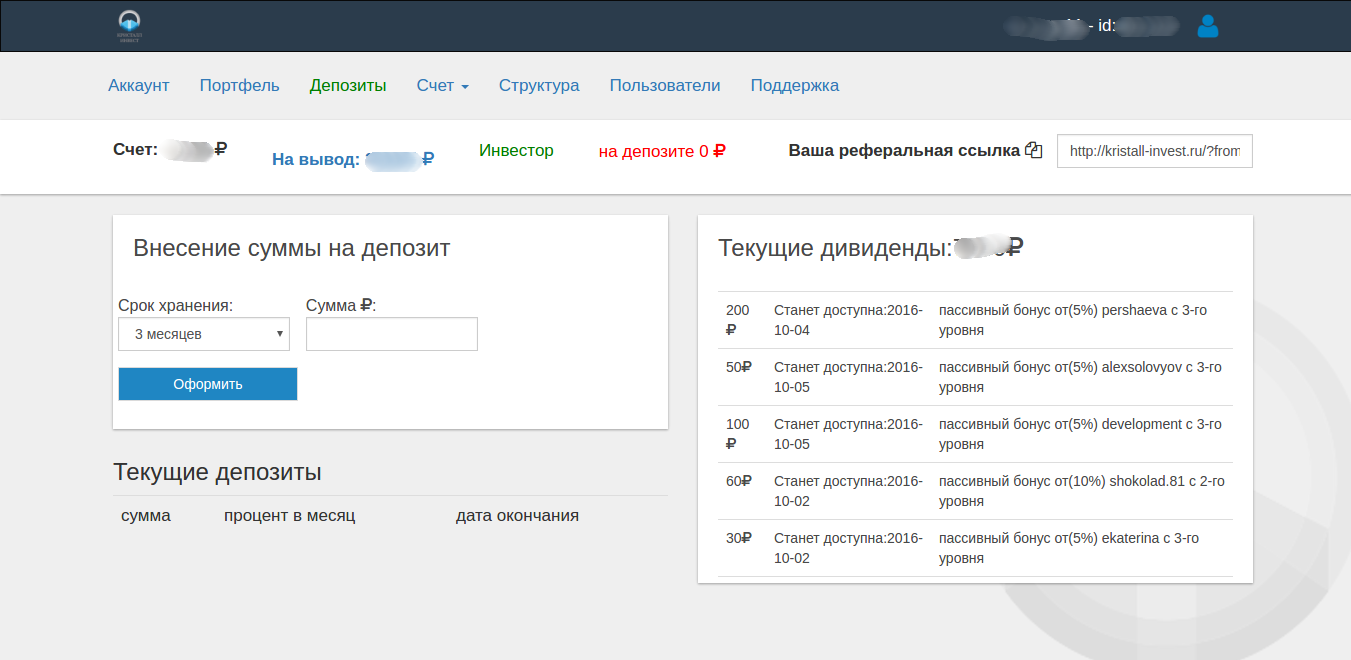Open the Срок хранения dropdown

pyautogui.click(x=204, y=334)
